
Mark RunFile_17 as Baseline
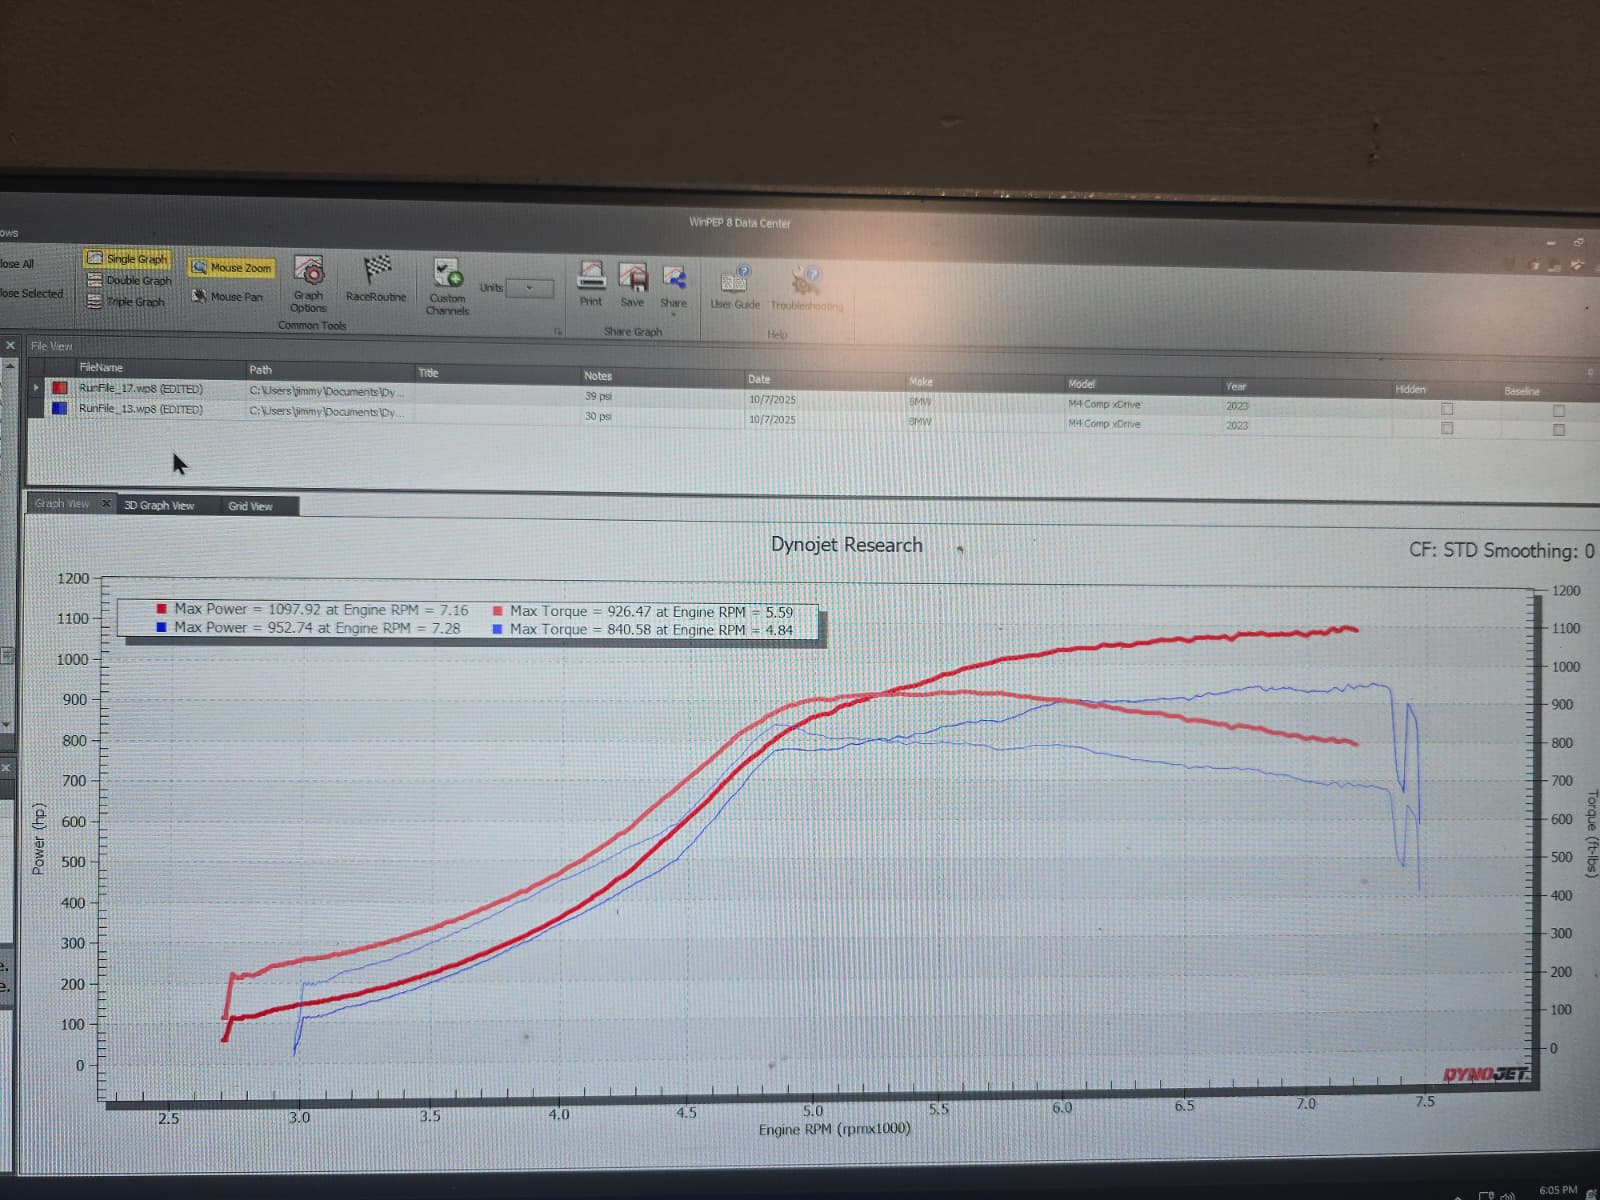[1558, 411]
